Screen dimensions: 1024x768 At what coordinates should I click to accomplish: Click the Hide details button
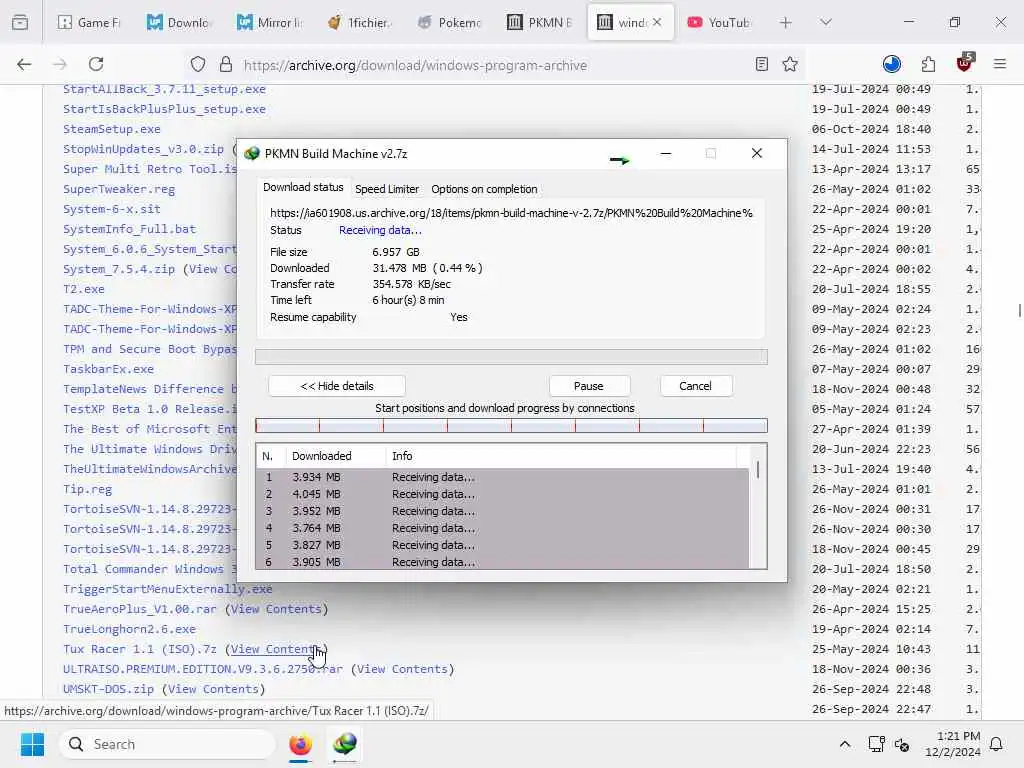pyautogui.click(x=337, y=386)
